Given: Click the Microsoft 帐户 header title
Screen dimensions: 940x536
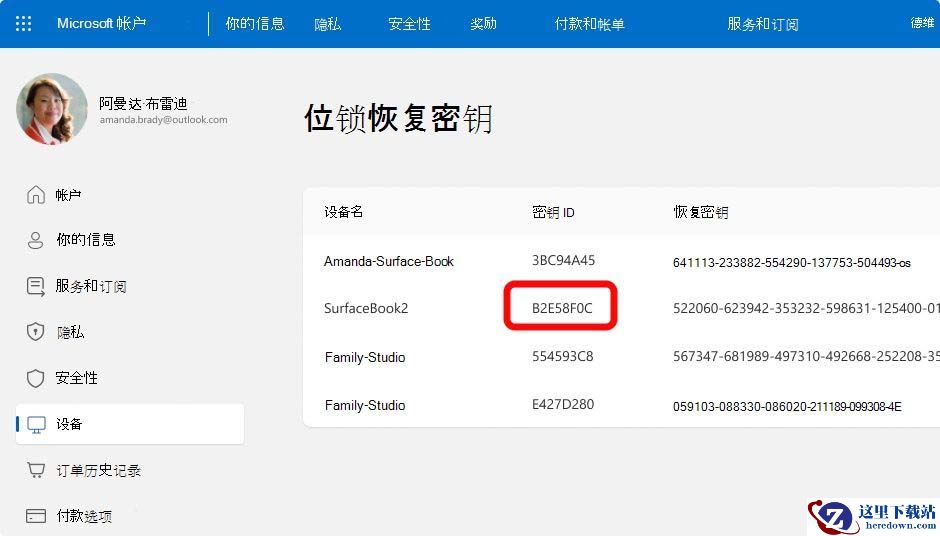Looking at the screenshot, I should (101, 23).
